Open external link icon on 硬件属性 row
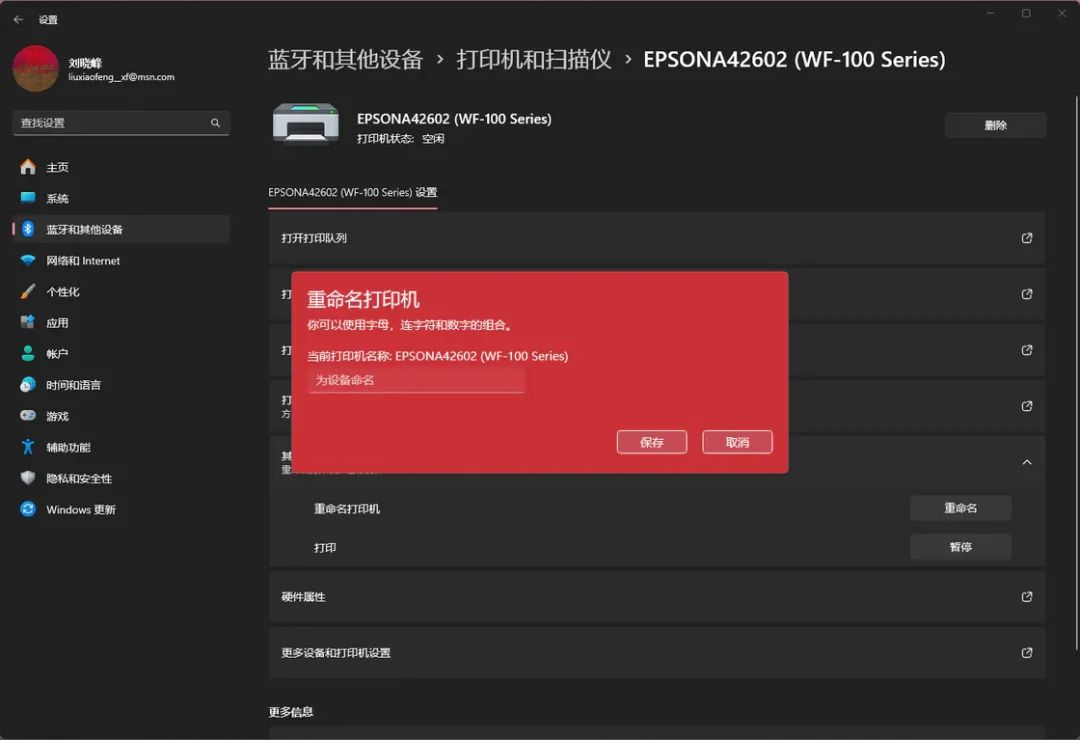 pyautogui.click(x=1026, y=597)
